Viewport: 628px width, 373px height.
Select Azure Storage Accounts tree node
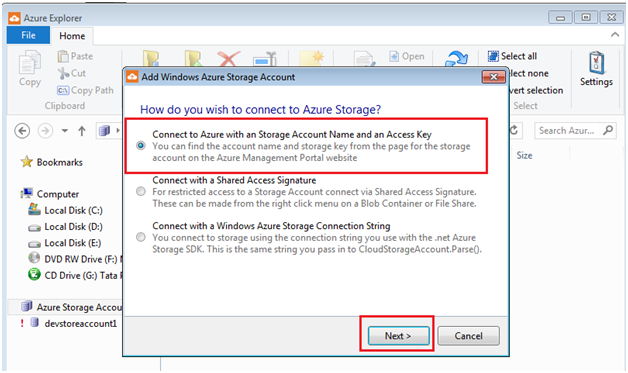coord(78,307)
